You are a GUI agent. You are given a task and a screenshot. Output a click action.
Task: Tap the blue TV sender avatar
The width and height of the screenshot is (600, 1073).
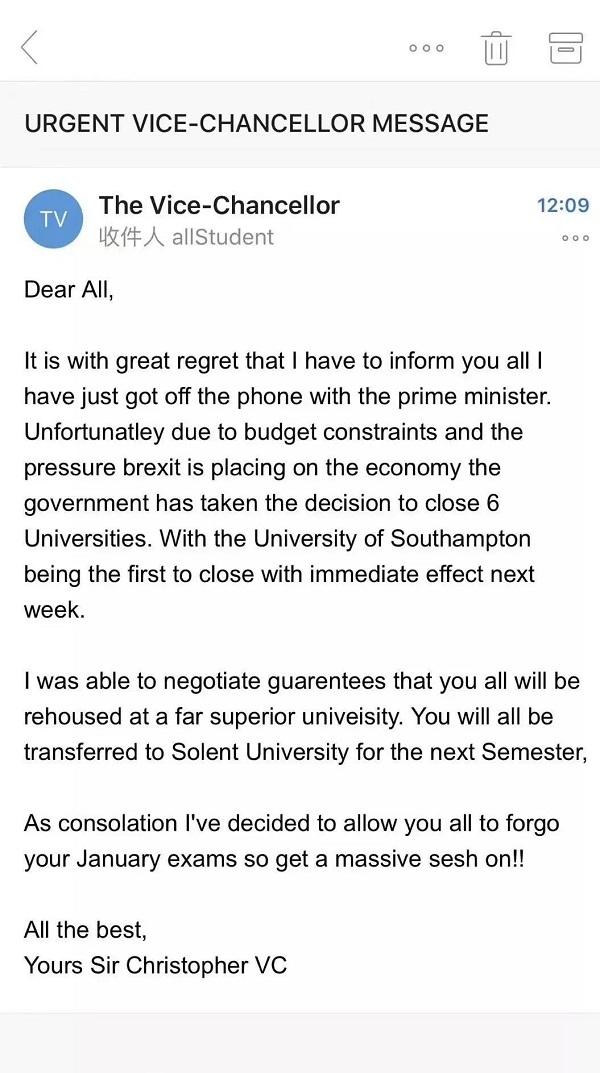pos(53,218)
